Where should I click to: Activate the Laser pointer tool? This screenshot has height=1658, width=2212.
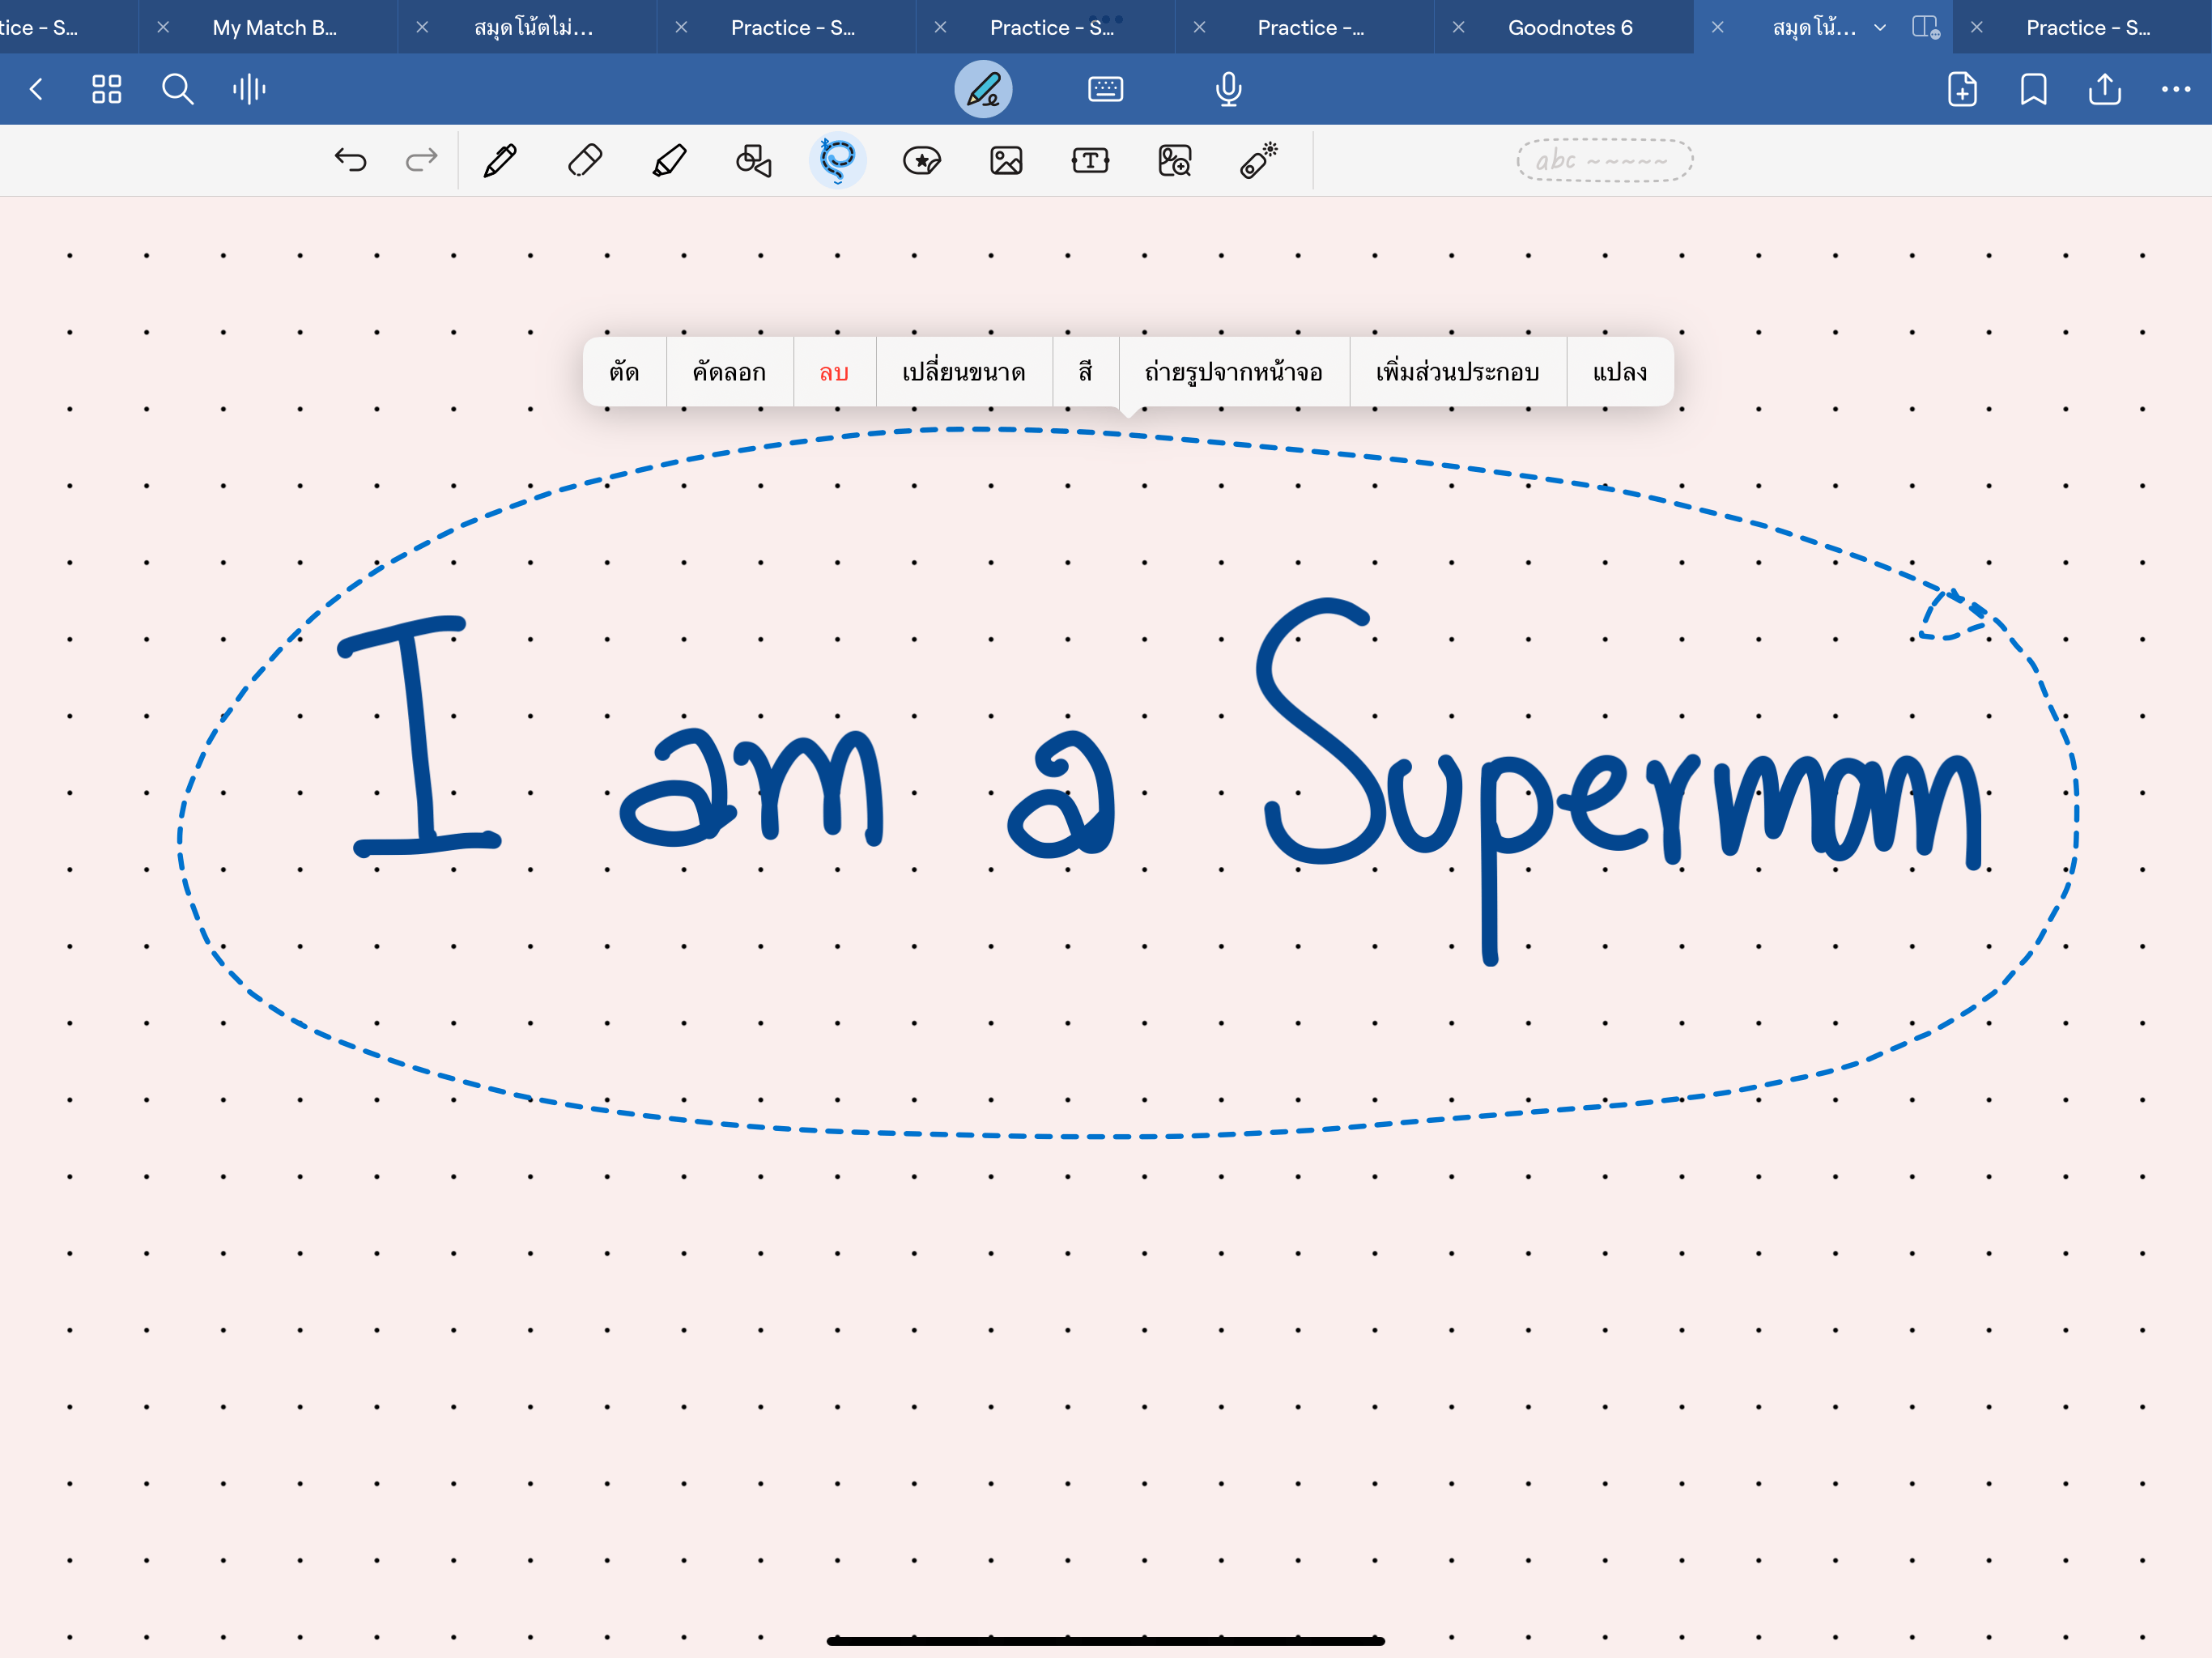[x=1259, y=160]
